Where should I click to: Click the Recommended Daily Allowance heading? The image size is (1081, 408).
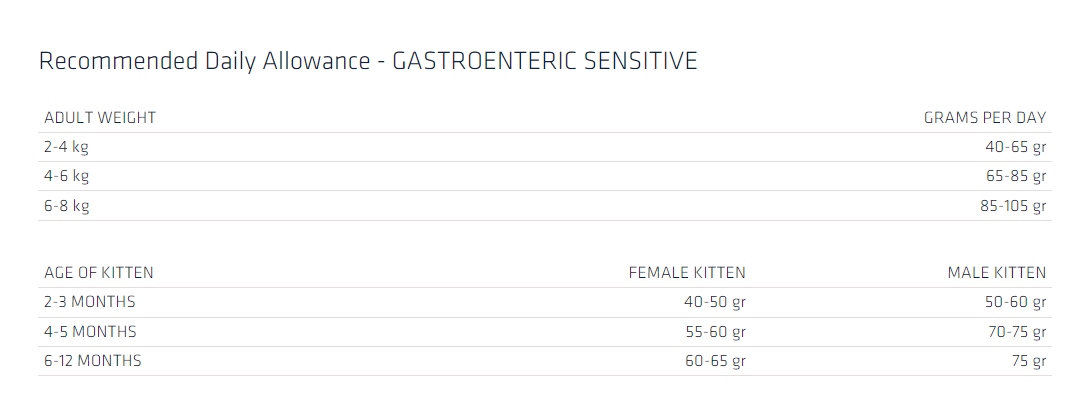tap(368, 61)
